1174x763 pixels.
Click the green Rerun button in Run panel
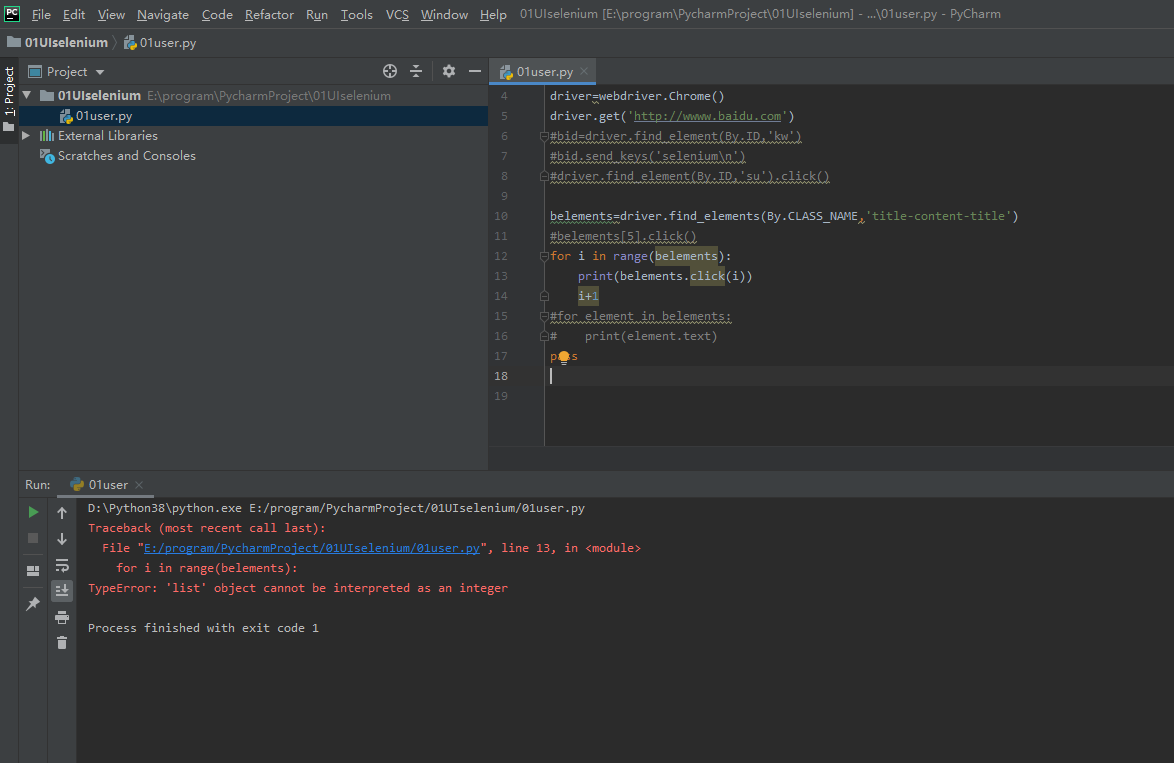tap(33, 512)
